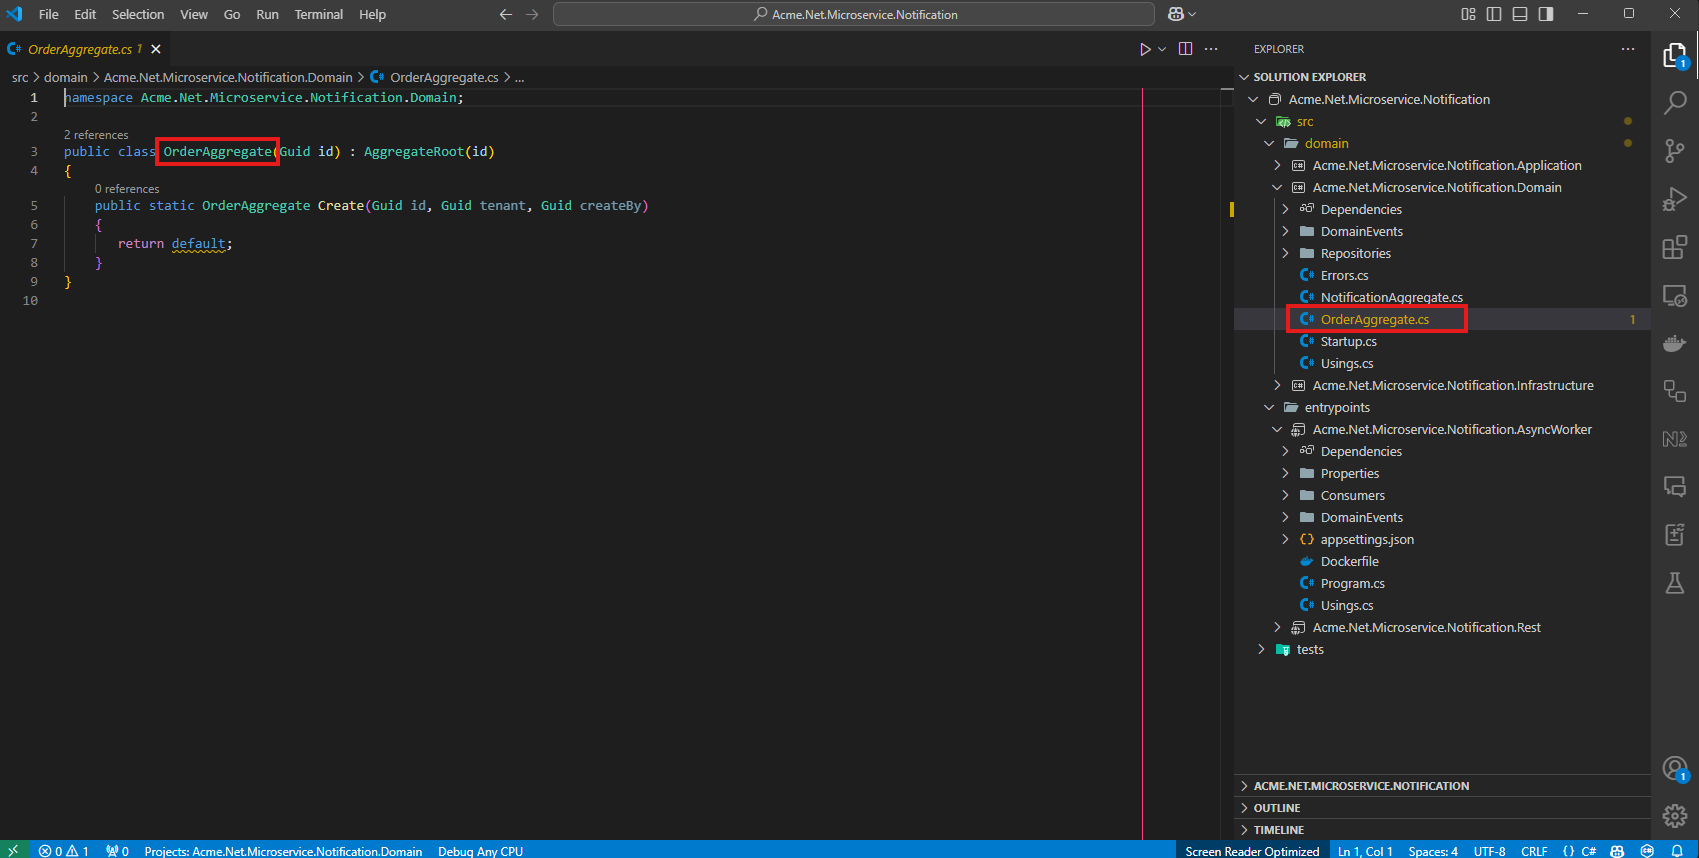Toggle the secondary side bar layout icon

1546,14
